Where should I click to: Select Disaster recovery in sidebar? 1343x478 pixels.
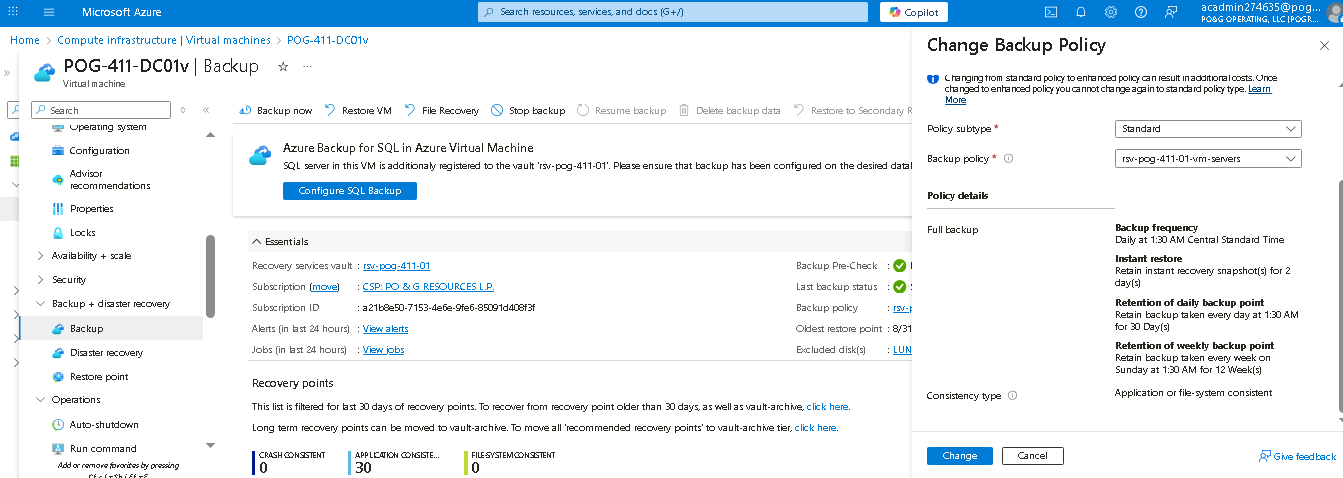[x=106, y=353]
